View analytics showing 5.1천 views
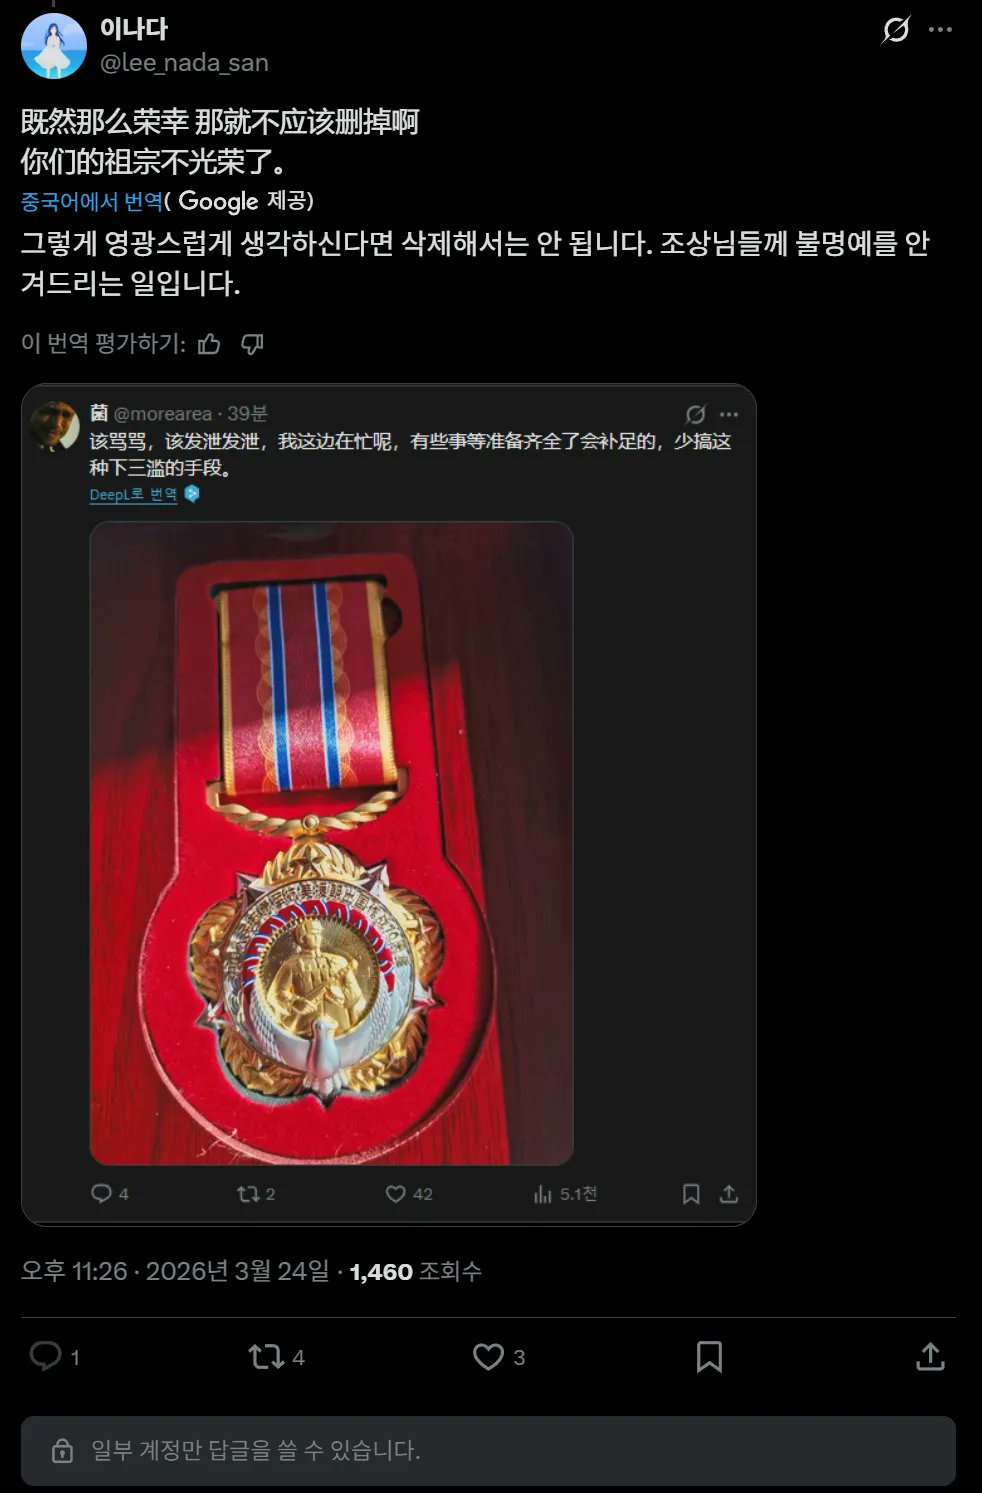Image resolution: width=982 pixels, height=1493 pixels. [565, 1193]
